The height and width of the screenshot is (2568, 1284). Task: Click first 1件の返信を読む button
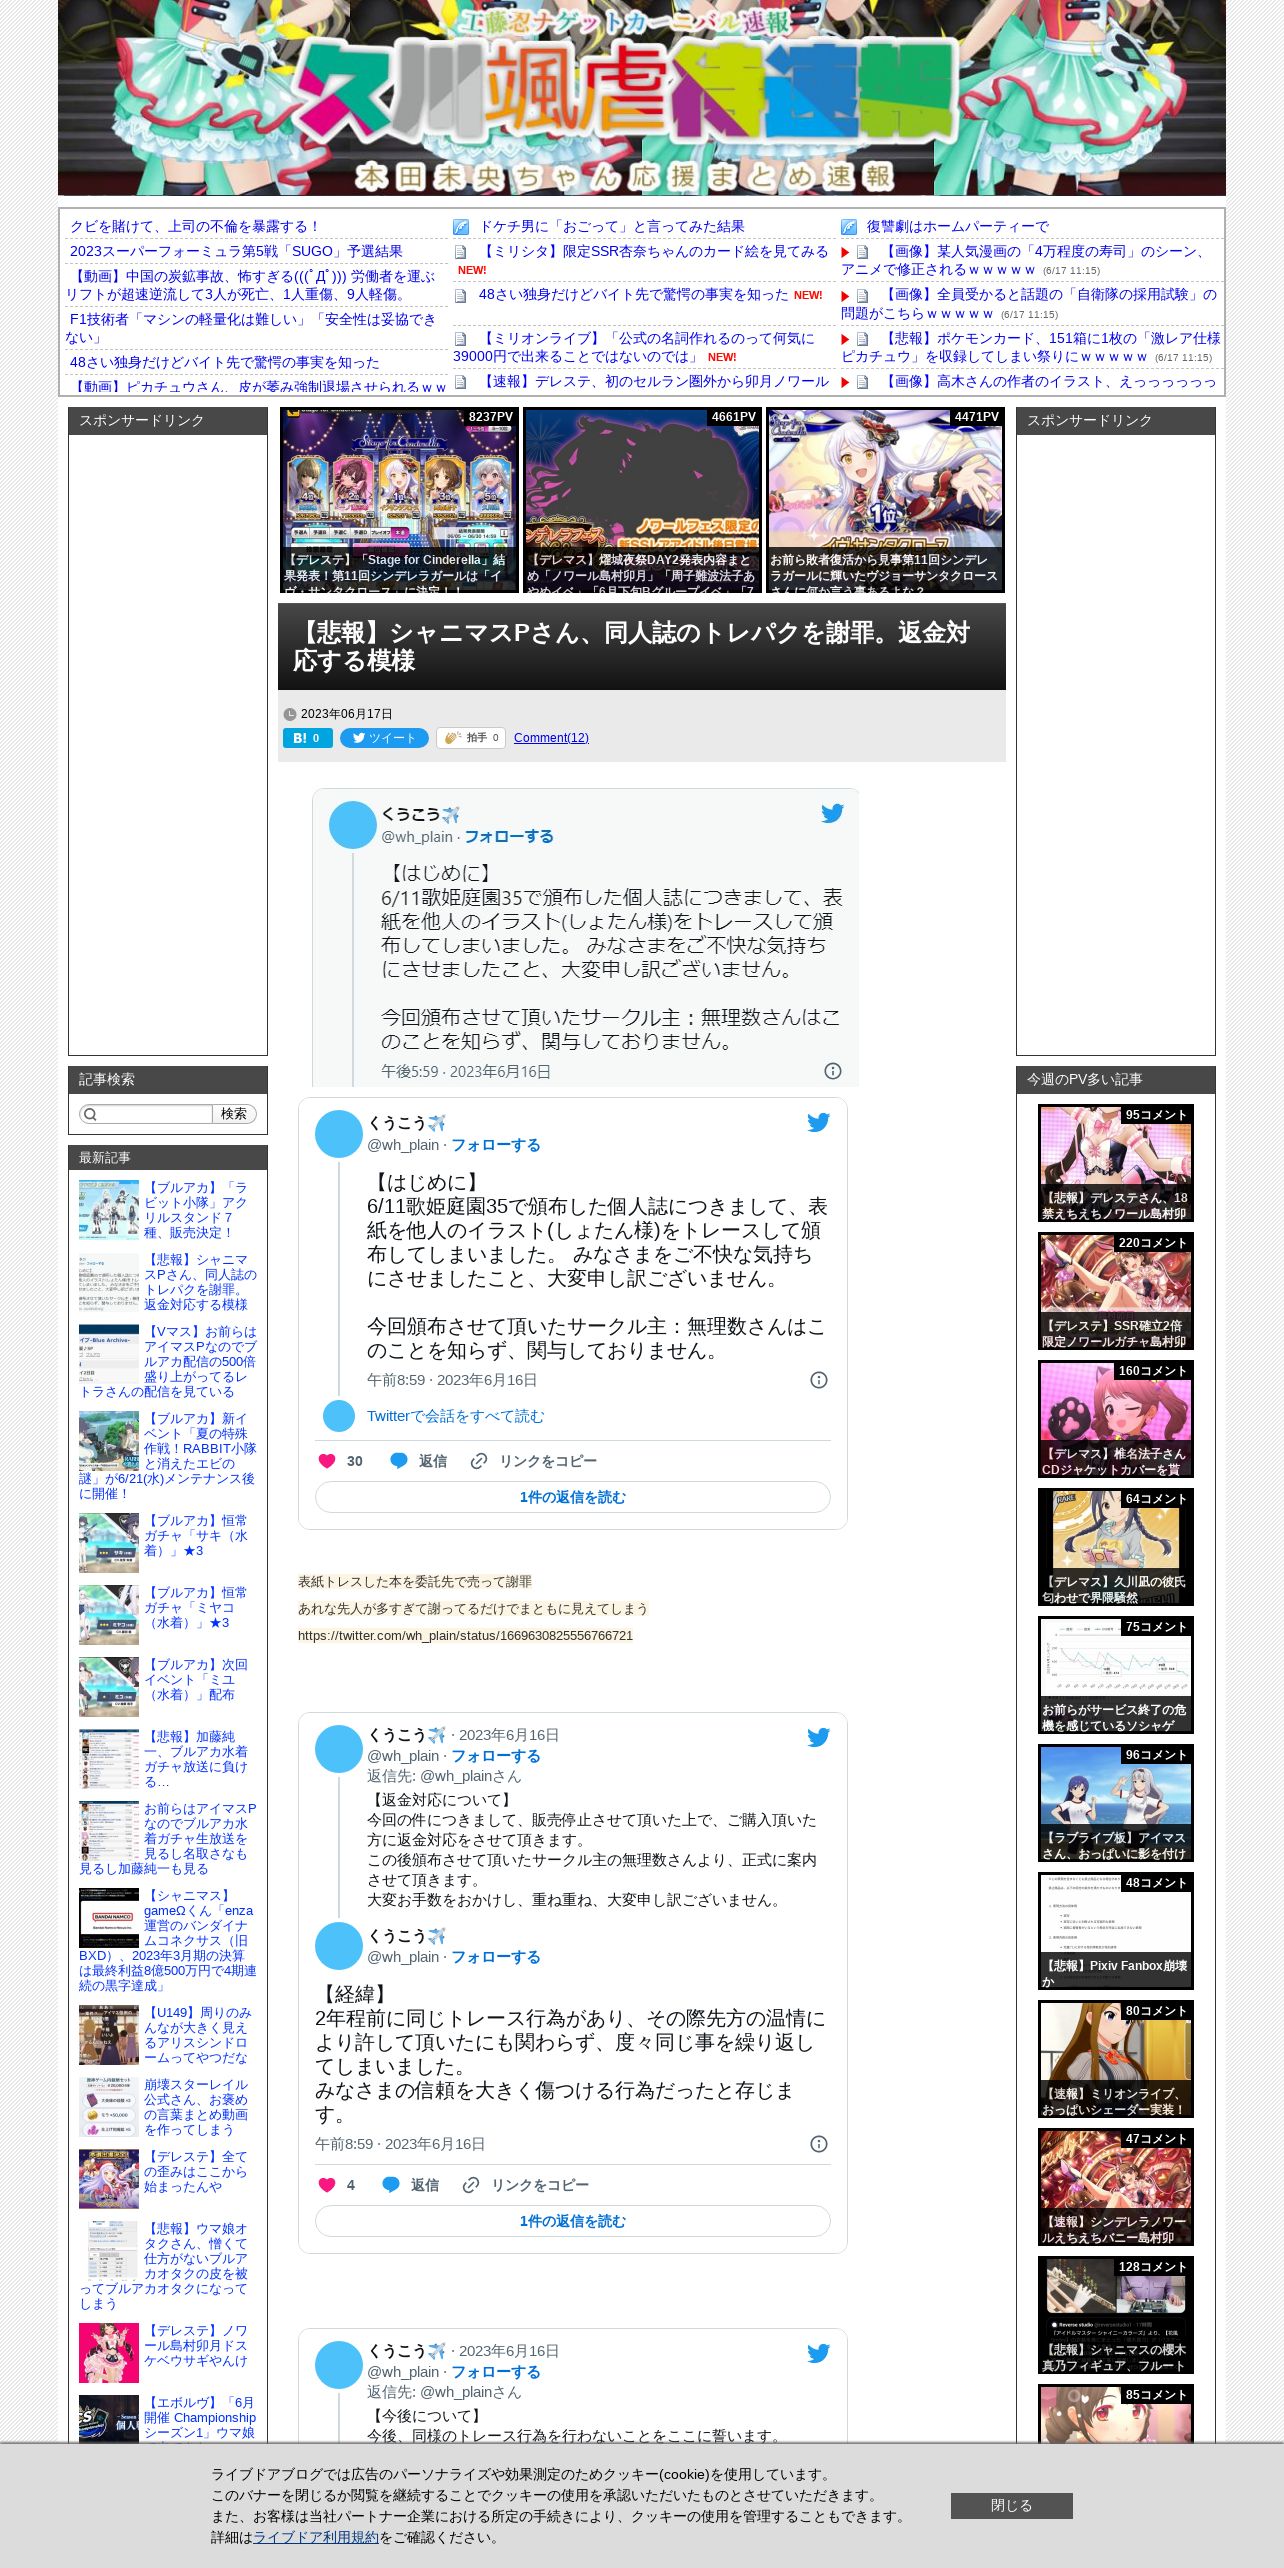click(573, 1497)
